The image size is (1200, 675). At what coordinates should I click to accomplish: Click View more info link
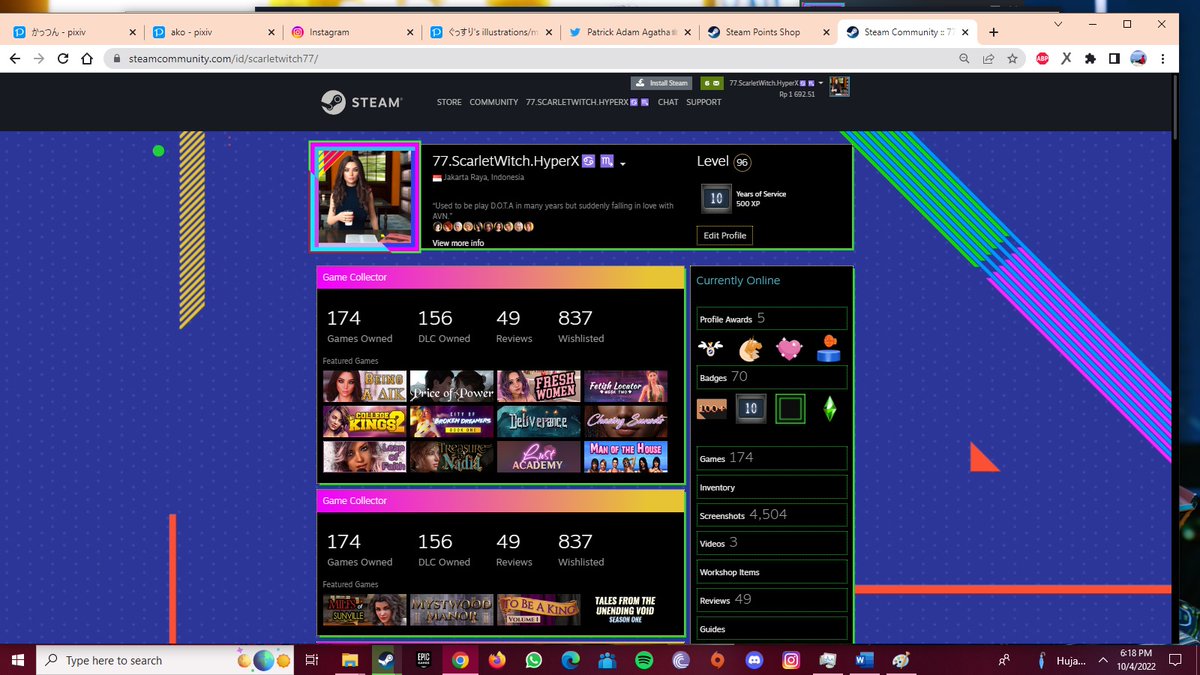tap(458, 243)
